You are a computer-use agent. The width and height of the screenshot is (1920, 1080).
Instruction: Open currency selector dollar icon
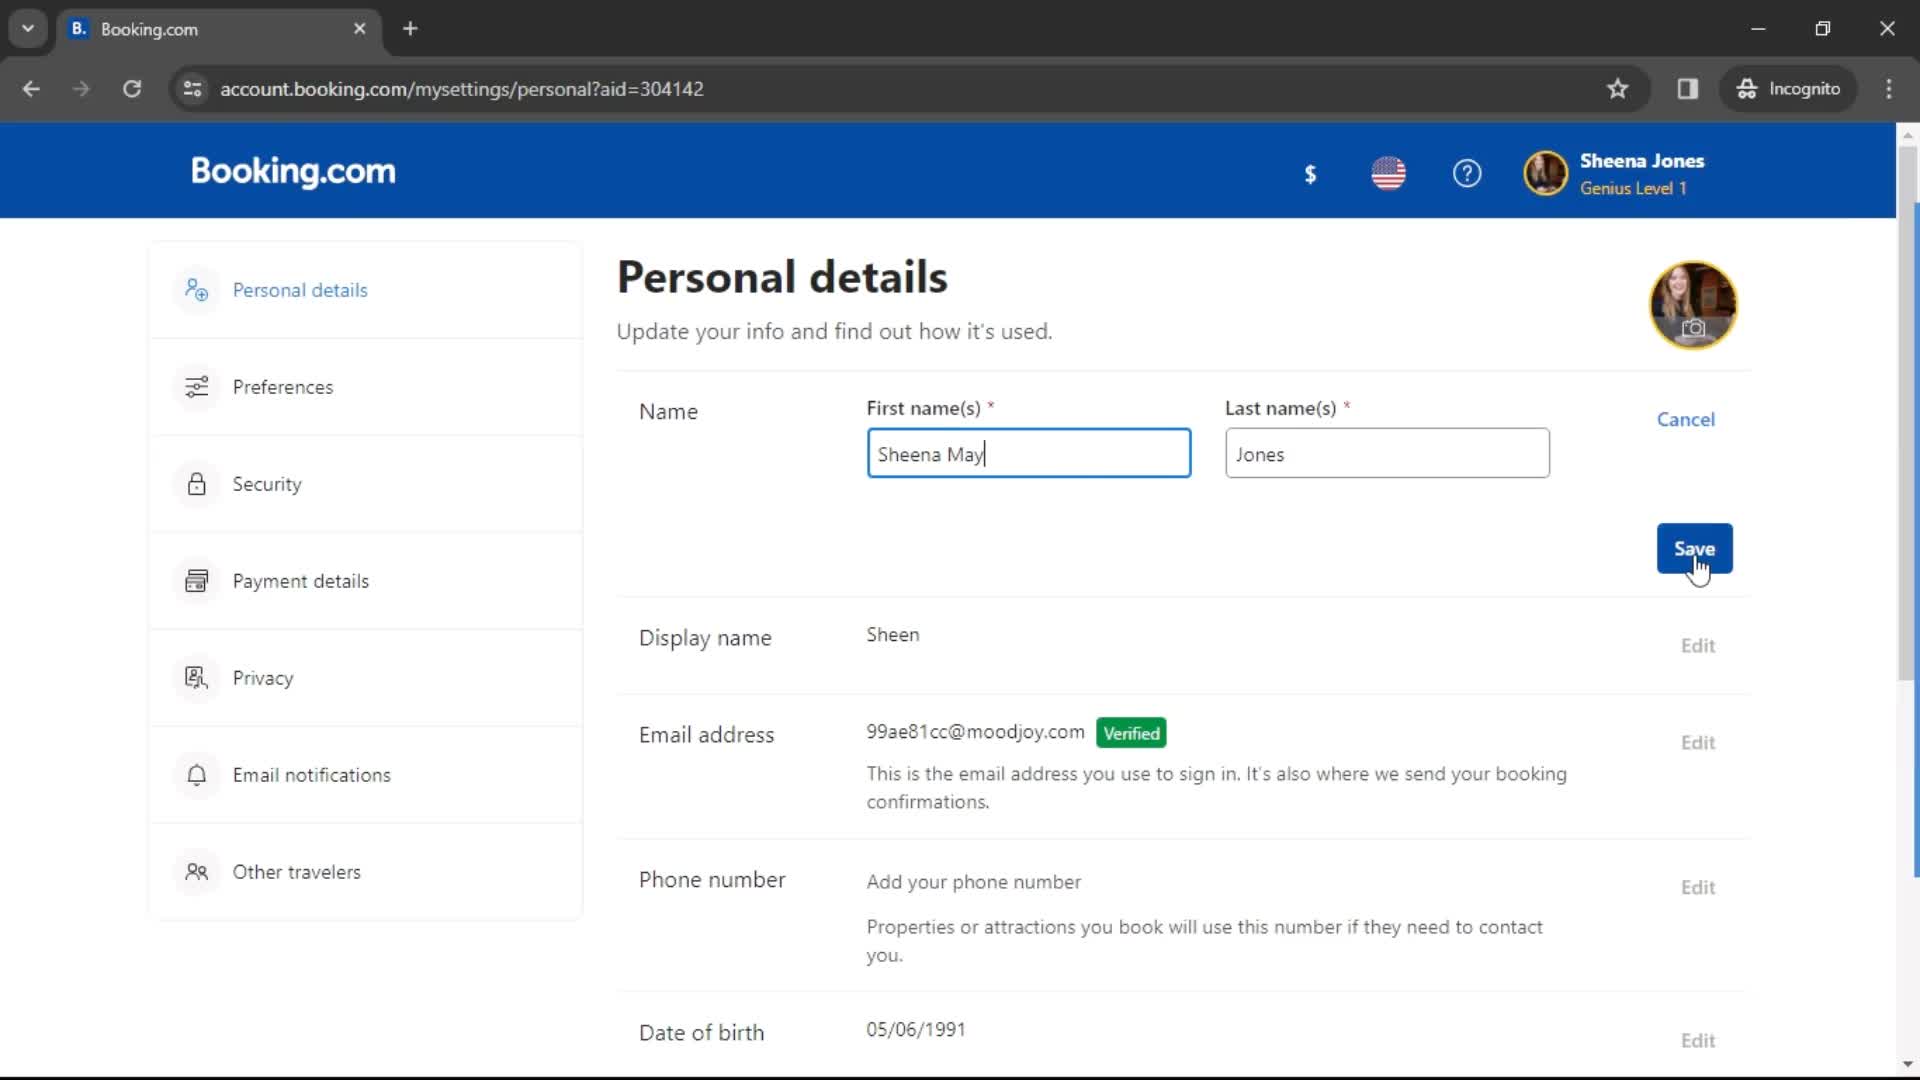coord(1310,174)
